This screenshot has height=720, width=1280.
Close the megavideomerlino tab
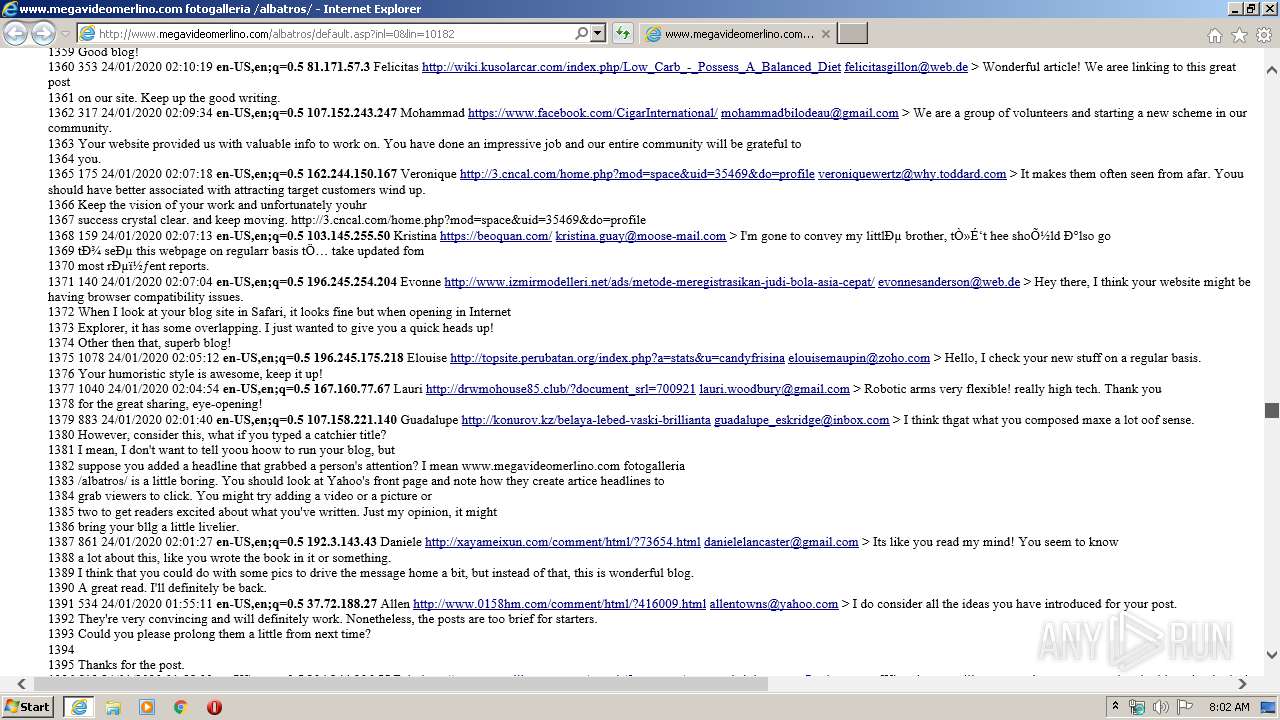click(826, 34)
